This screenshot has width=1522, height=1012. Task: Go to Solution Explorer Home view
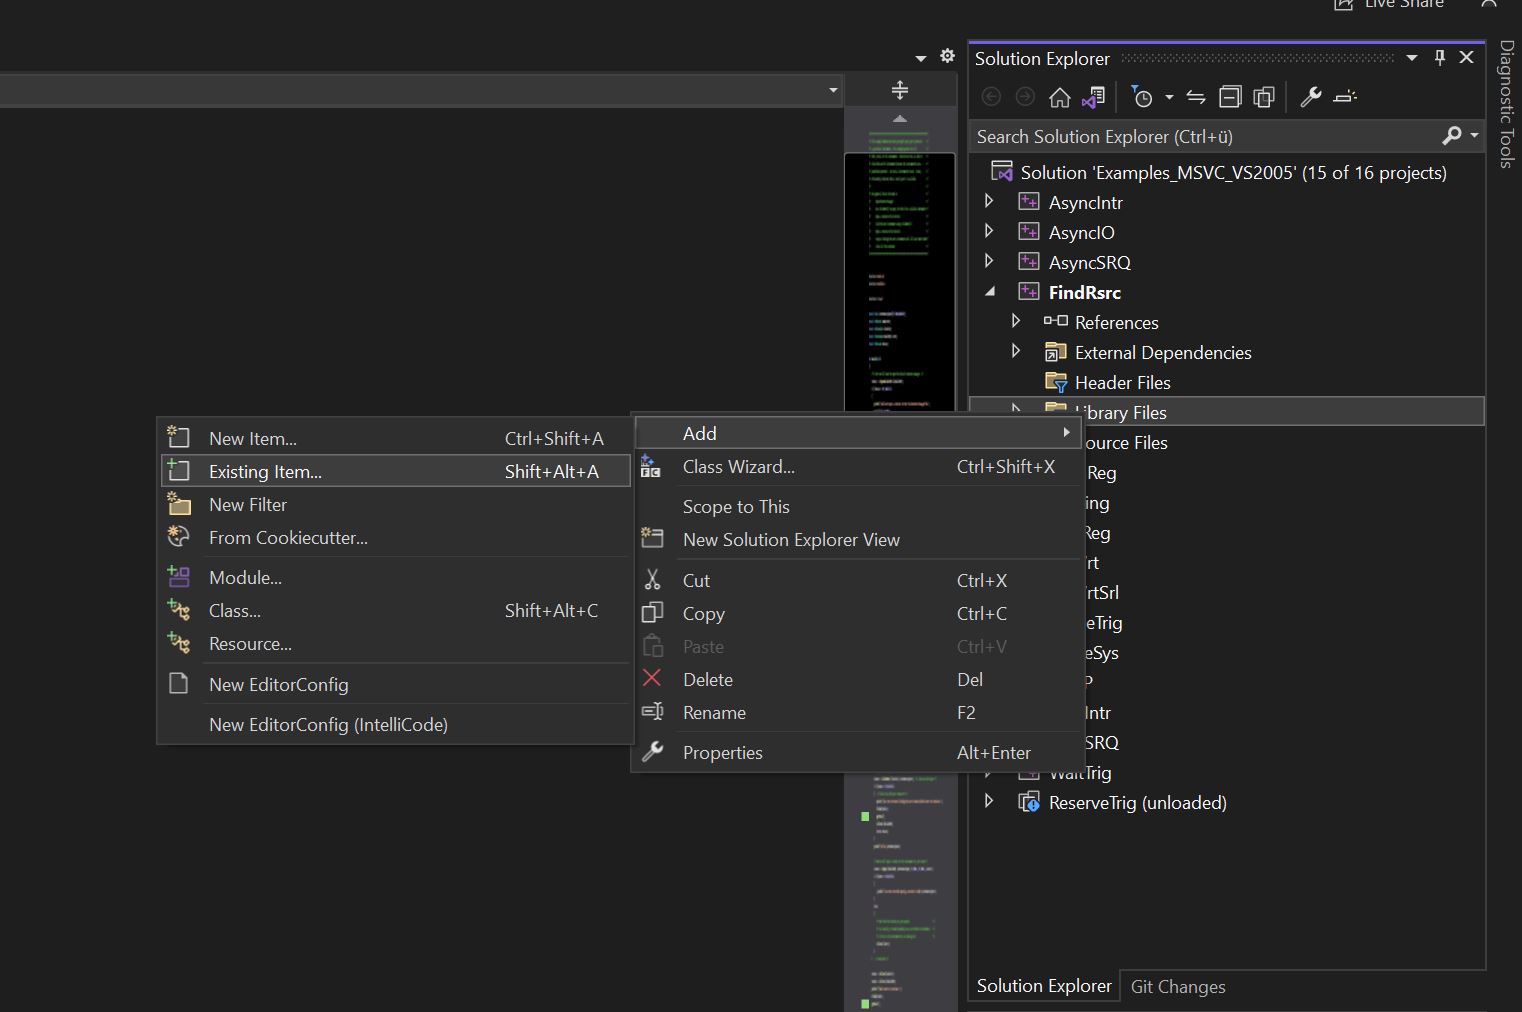click(1059, 97)
